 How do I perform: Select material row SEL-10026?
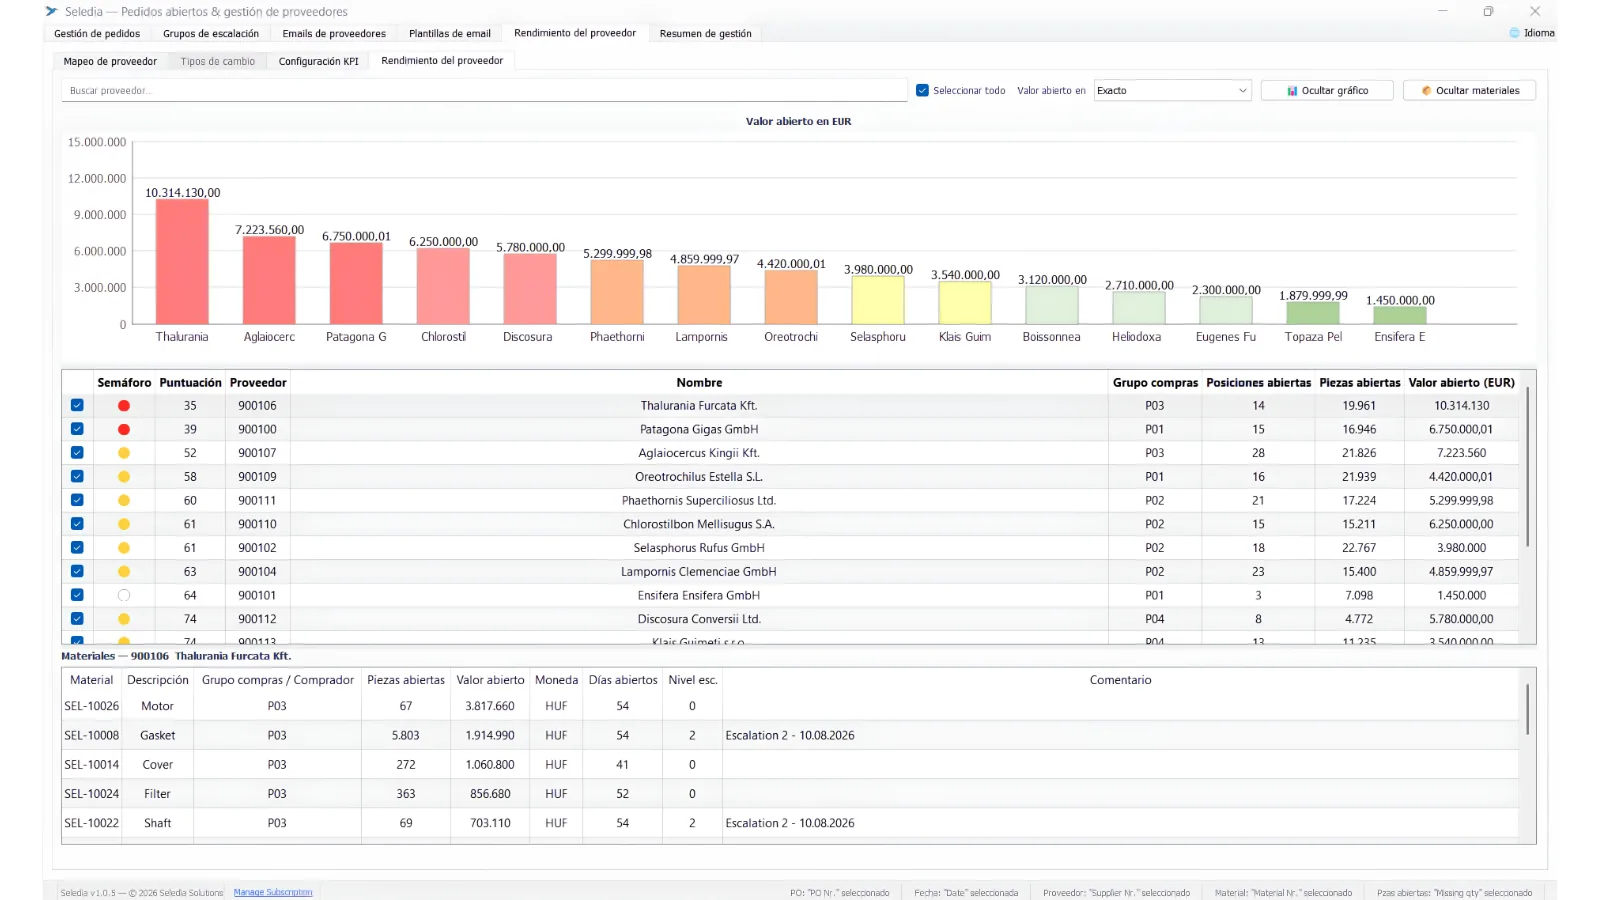(x=790, y=706)
